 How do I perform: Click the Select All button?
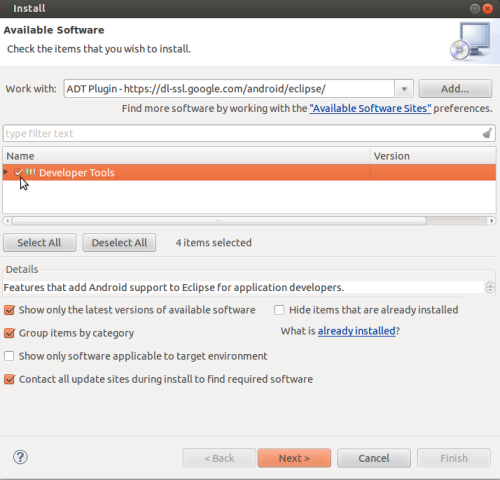(x=39, y=243)
